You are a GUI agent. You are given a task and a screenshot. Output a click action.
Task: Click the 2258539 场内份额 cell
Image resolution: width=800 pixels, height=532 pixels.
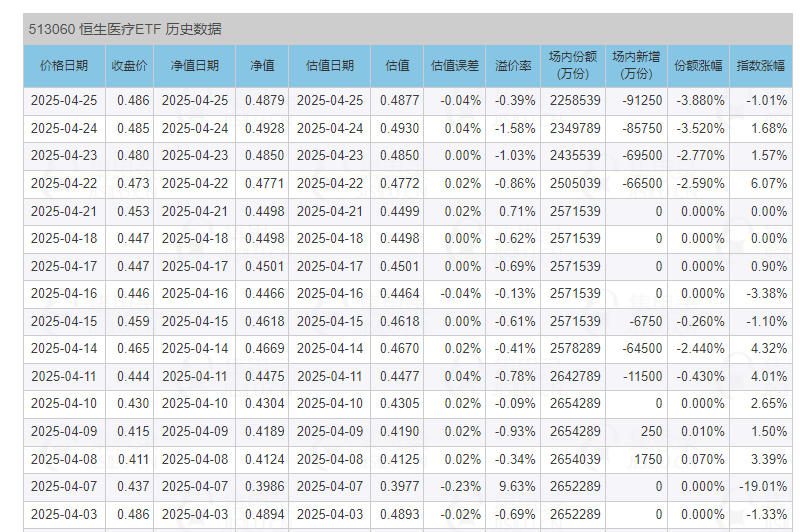click(x=575, y=101)
